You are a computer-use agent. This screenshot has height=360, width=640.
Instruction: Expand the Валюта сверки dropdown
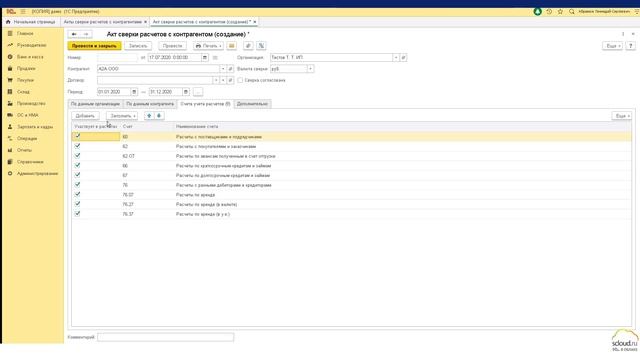310,69
